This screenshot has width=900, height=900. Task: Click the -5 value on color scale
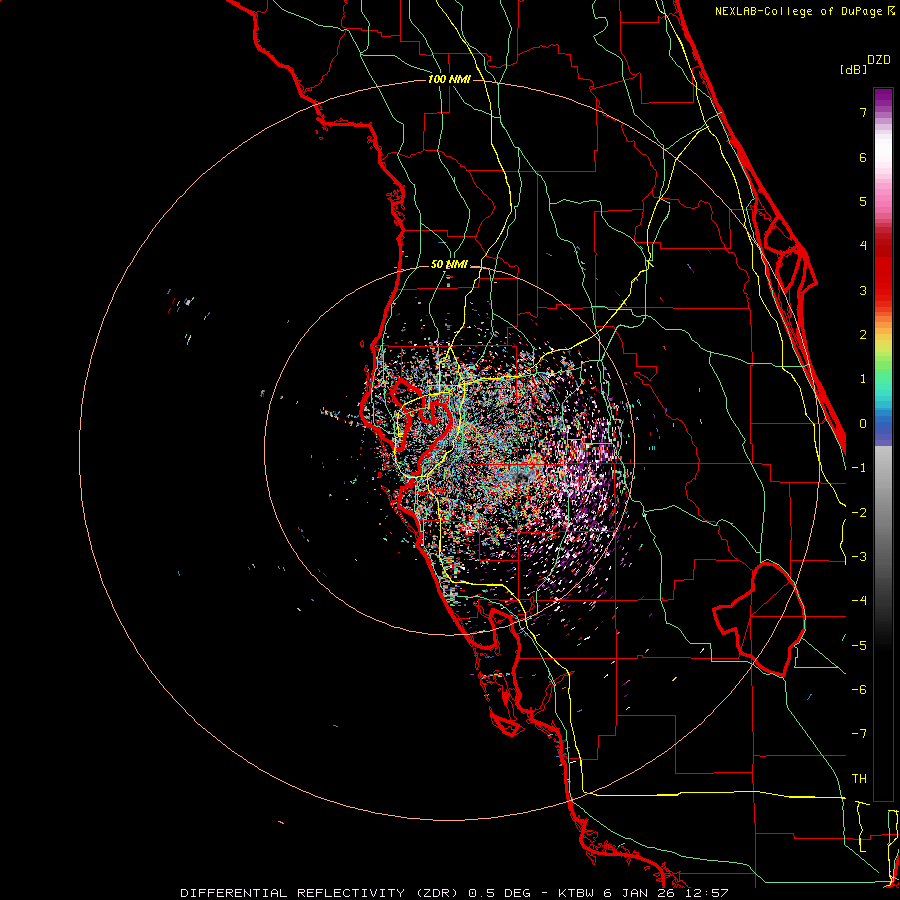coord(859,645)
